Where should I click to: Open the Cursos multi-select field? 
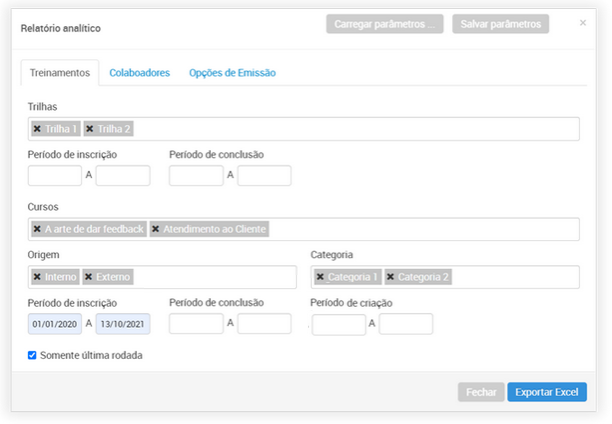420,229
